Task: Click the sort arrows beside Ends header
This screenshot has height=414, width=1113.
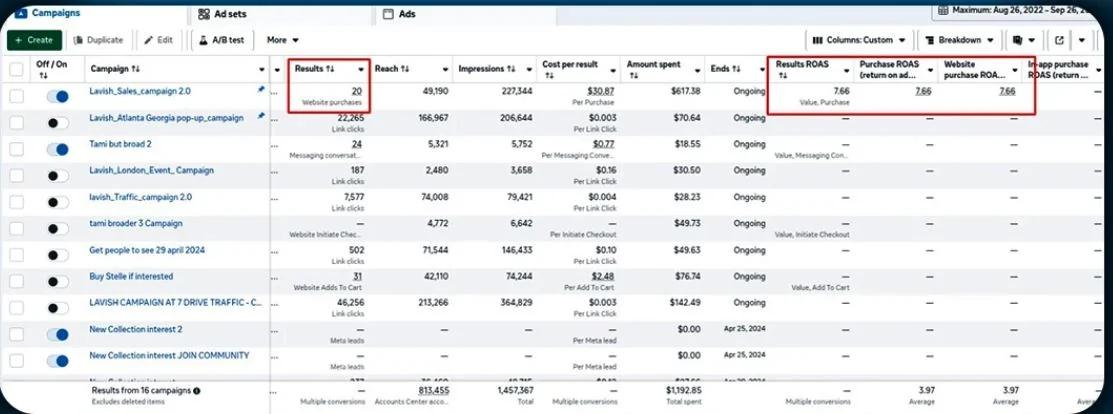Action: [737, 69]
